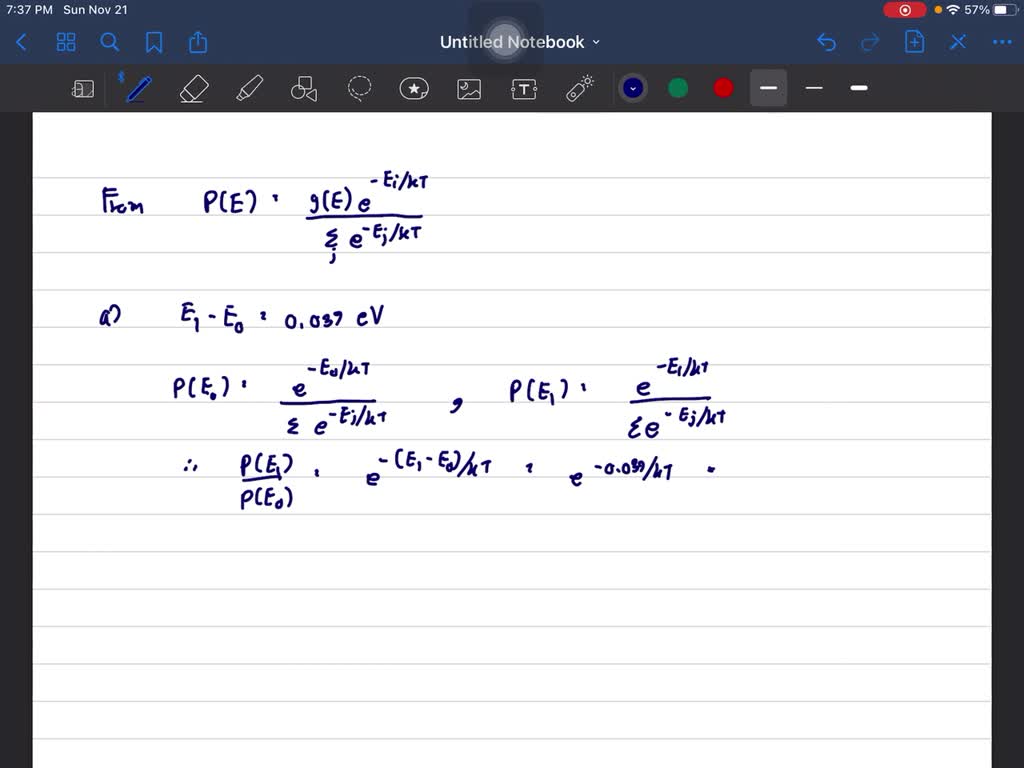
Task: Open the more options ellipsis menu
Action: [1002, 42]
